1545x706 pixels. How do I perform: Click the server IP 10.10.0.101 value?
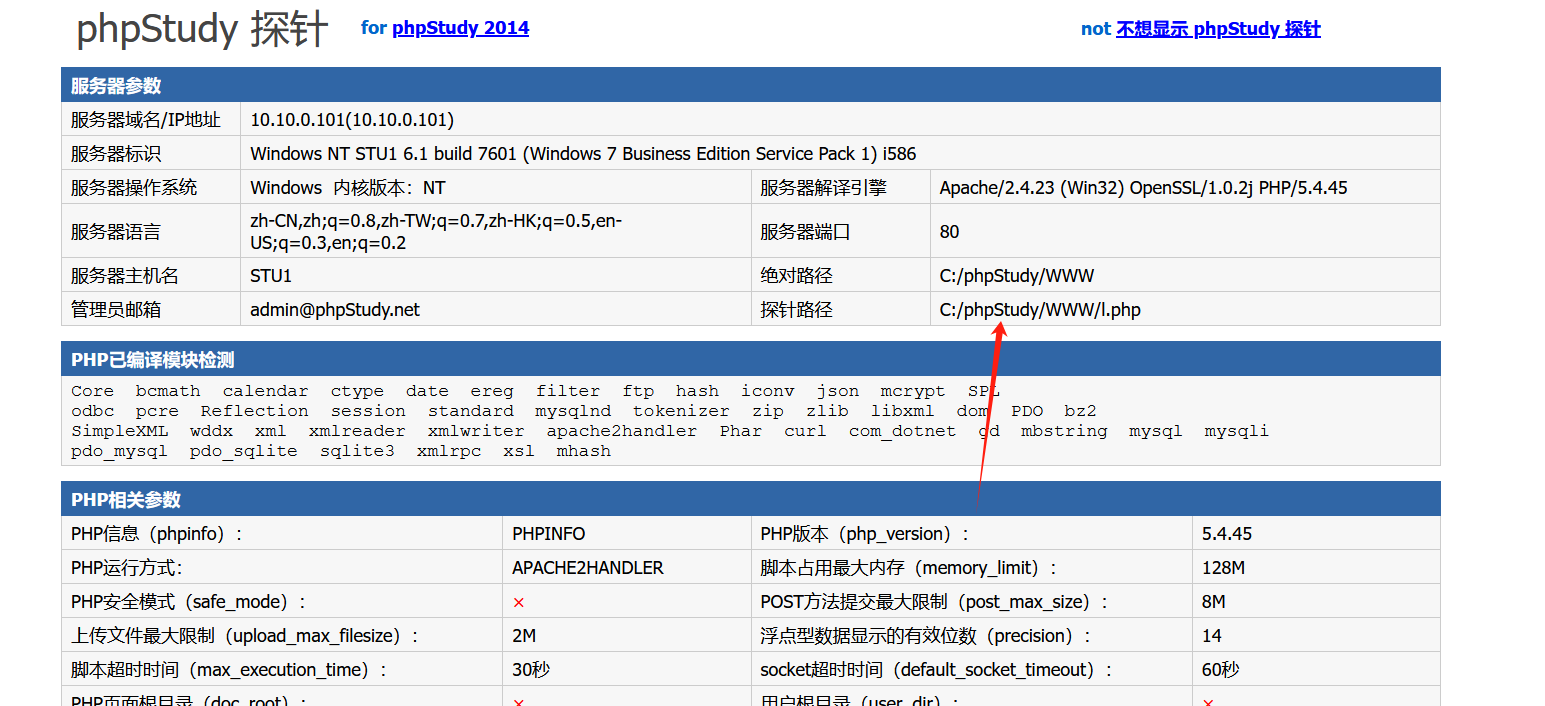point(352,120)
